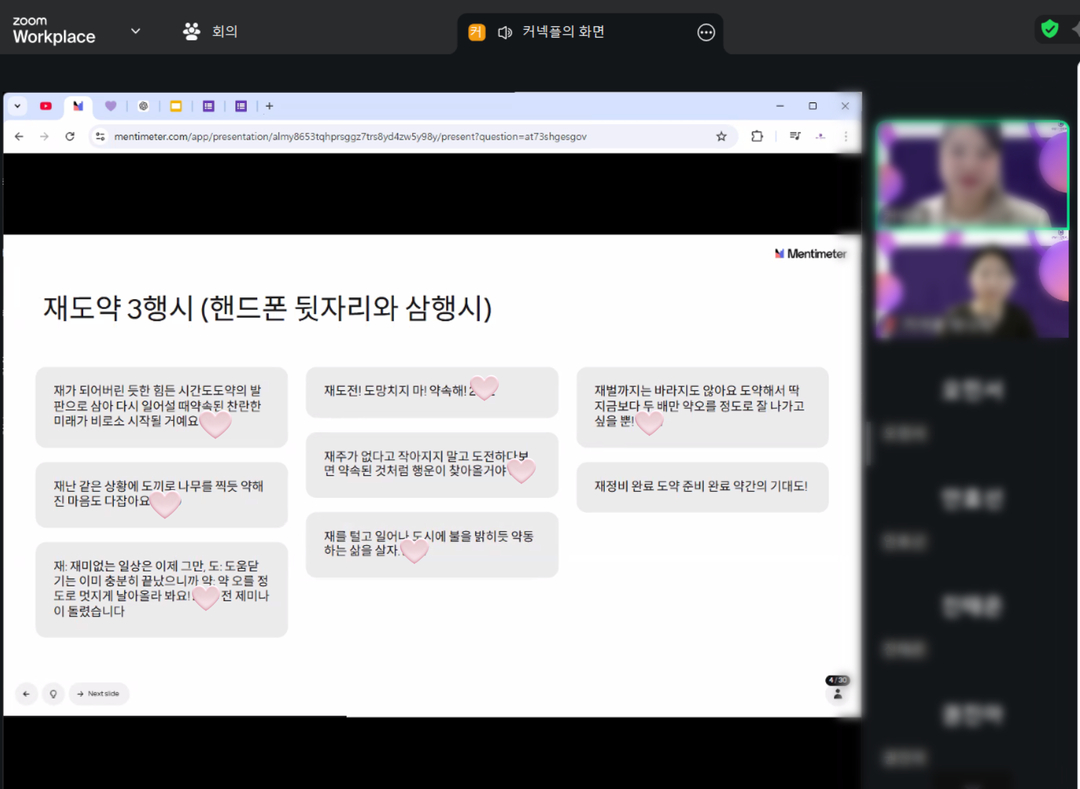Bookmark this page with the star icon
This screenshot has width=1080, height=789.
721,136
